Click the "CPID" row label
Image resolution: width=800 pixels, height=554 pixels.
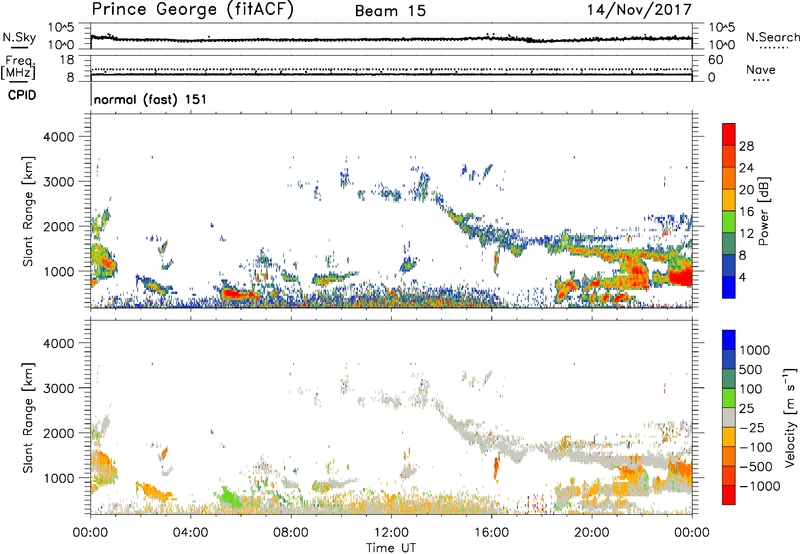(22, 95)
